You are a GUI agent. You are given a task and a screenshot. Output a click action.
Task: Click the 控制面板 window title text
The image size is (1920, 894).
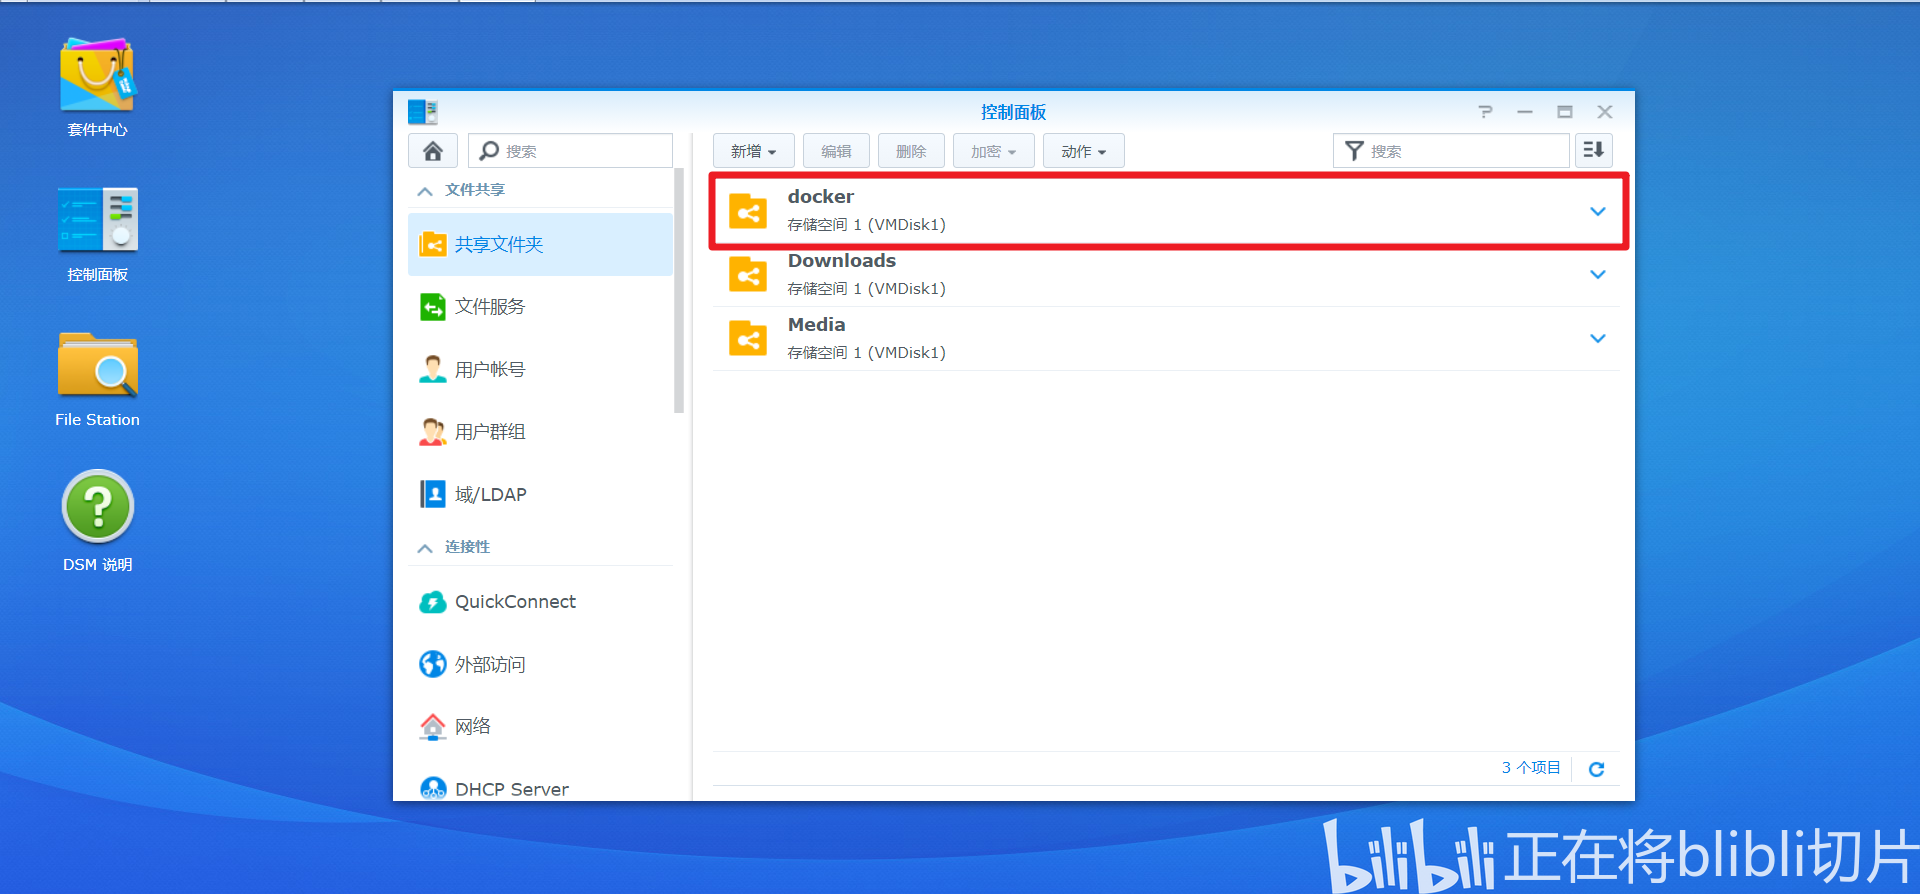pyautogui.click(x=1013, y=112)
